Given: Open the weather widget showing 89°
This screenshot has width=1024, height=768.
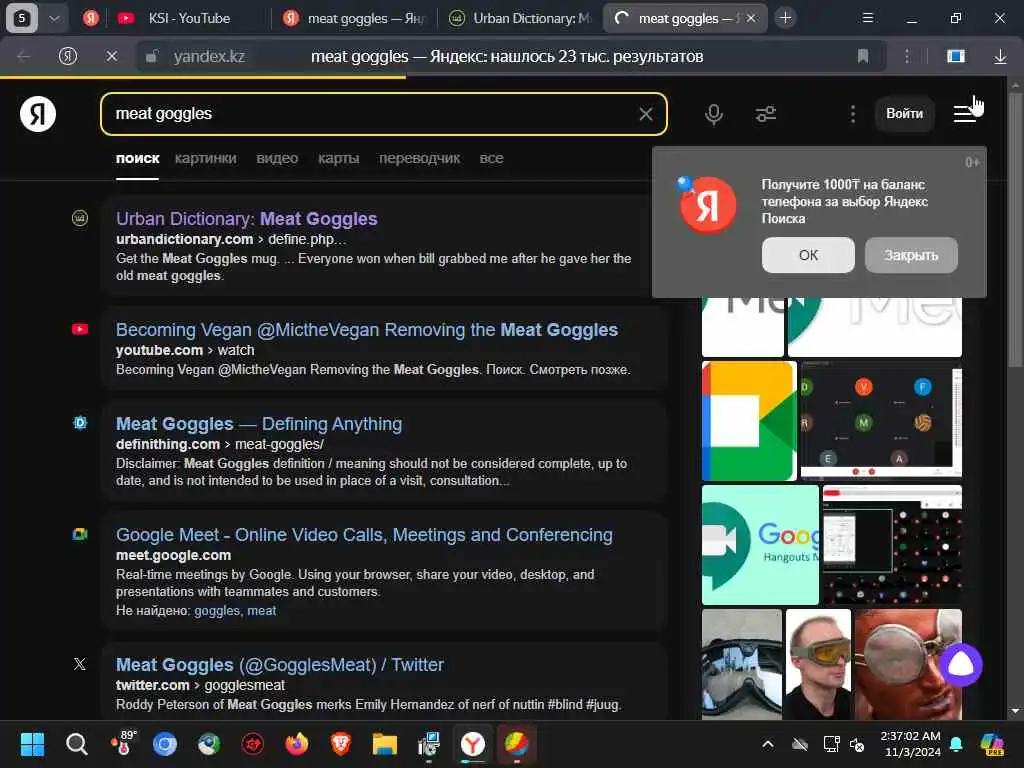Looking at the screenshot, I should click(x=123, y=743).
